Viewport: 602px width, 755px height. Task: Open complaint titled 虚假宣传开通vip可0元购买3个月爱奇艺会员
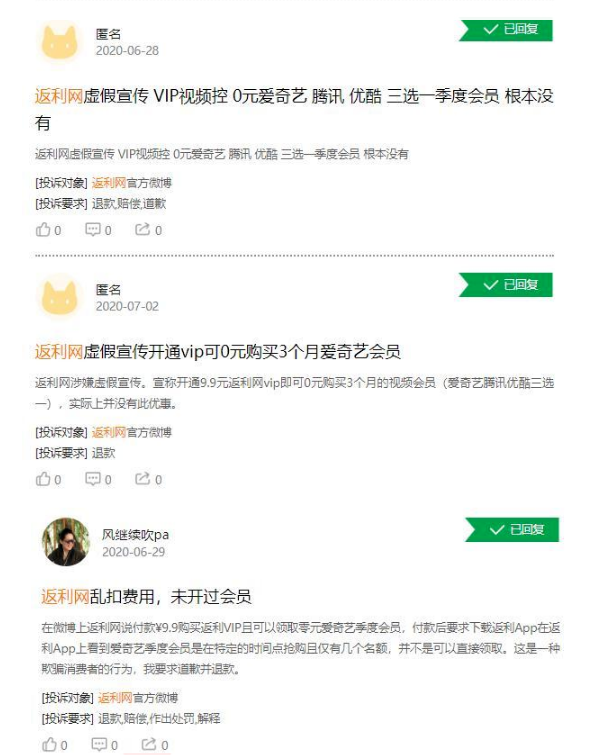[218, 351]
